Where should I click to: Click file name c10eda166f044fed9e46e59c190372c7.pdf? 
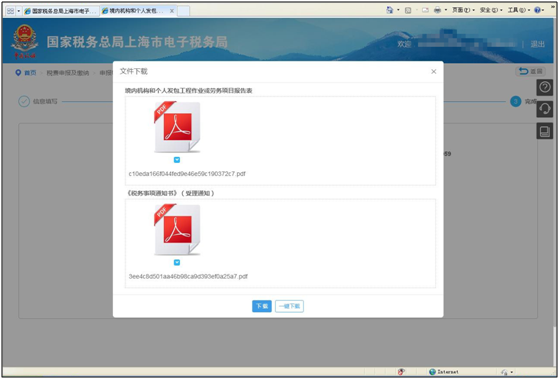click(x=187, y=174)
